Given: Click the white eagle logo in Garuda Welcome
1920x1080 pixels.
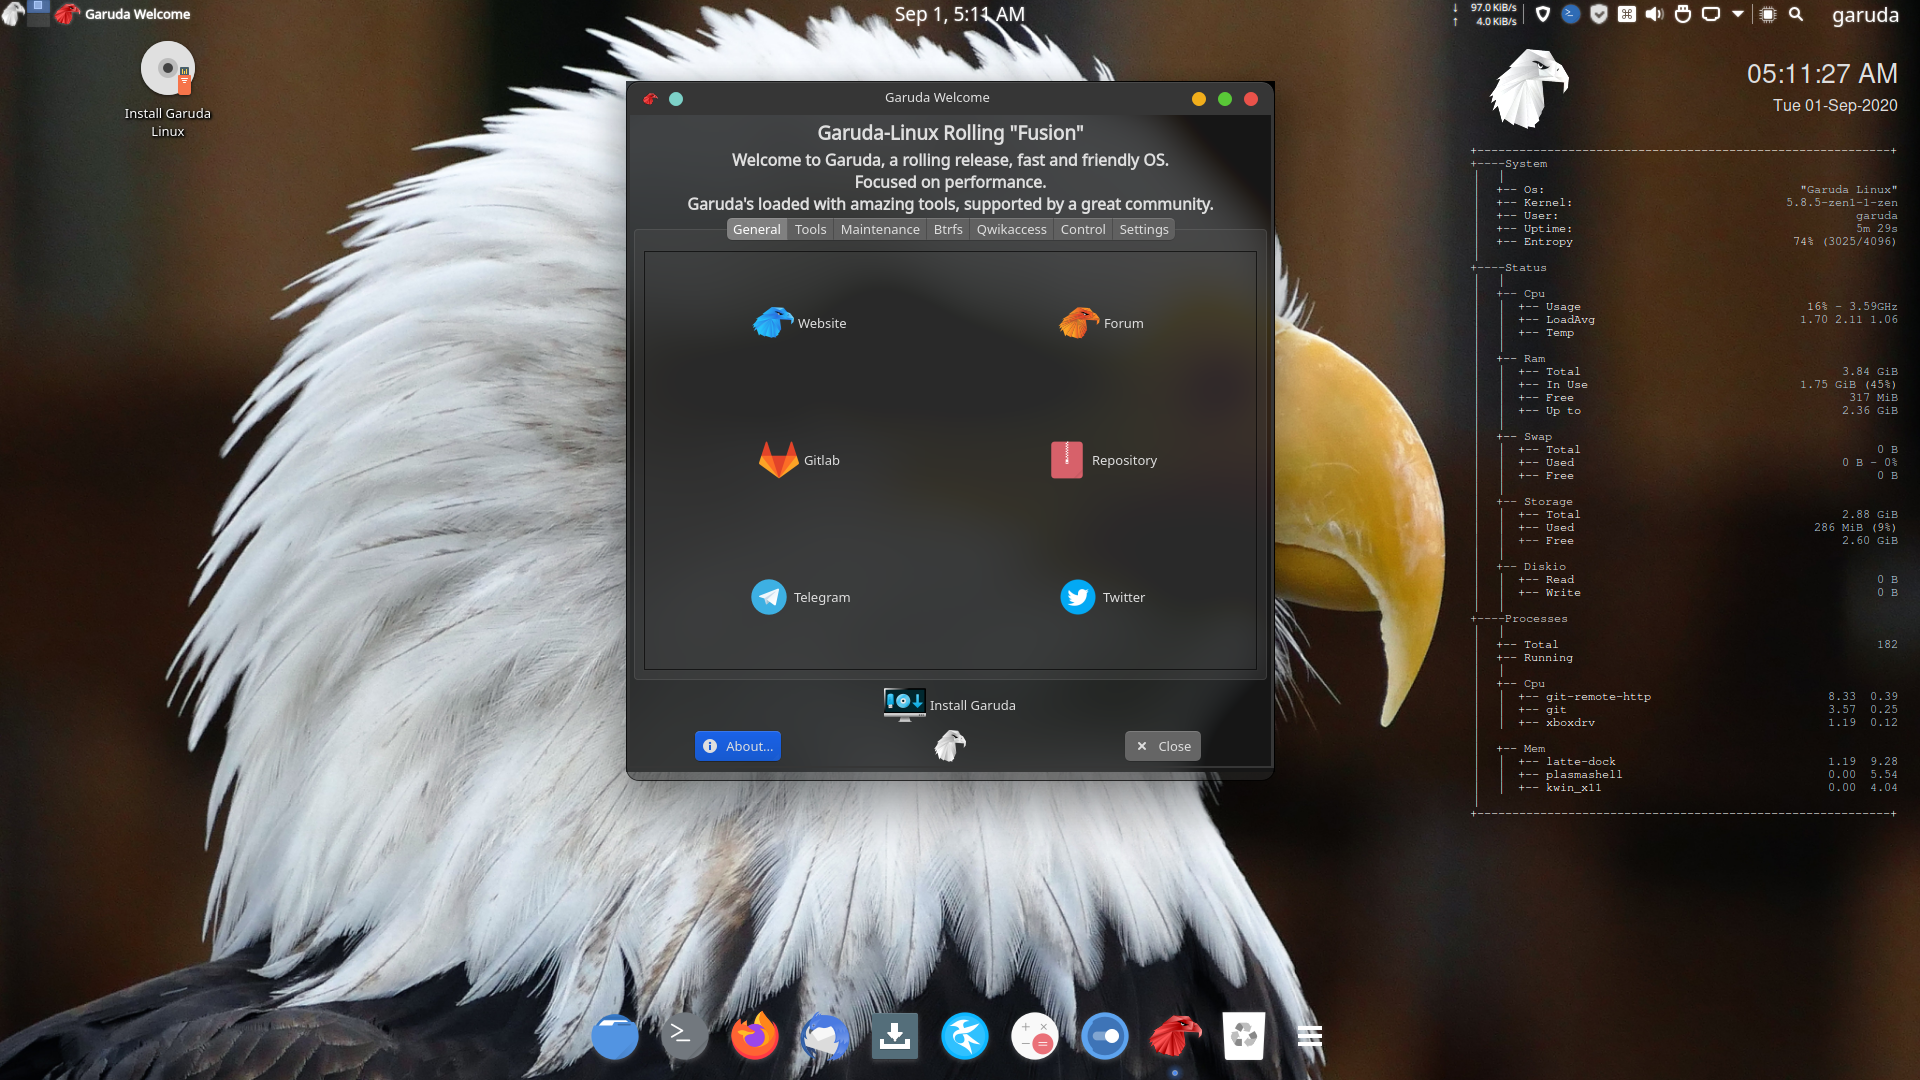Looking at the screenshot, I should (x=950, y=745).
